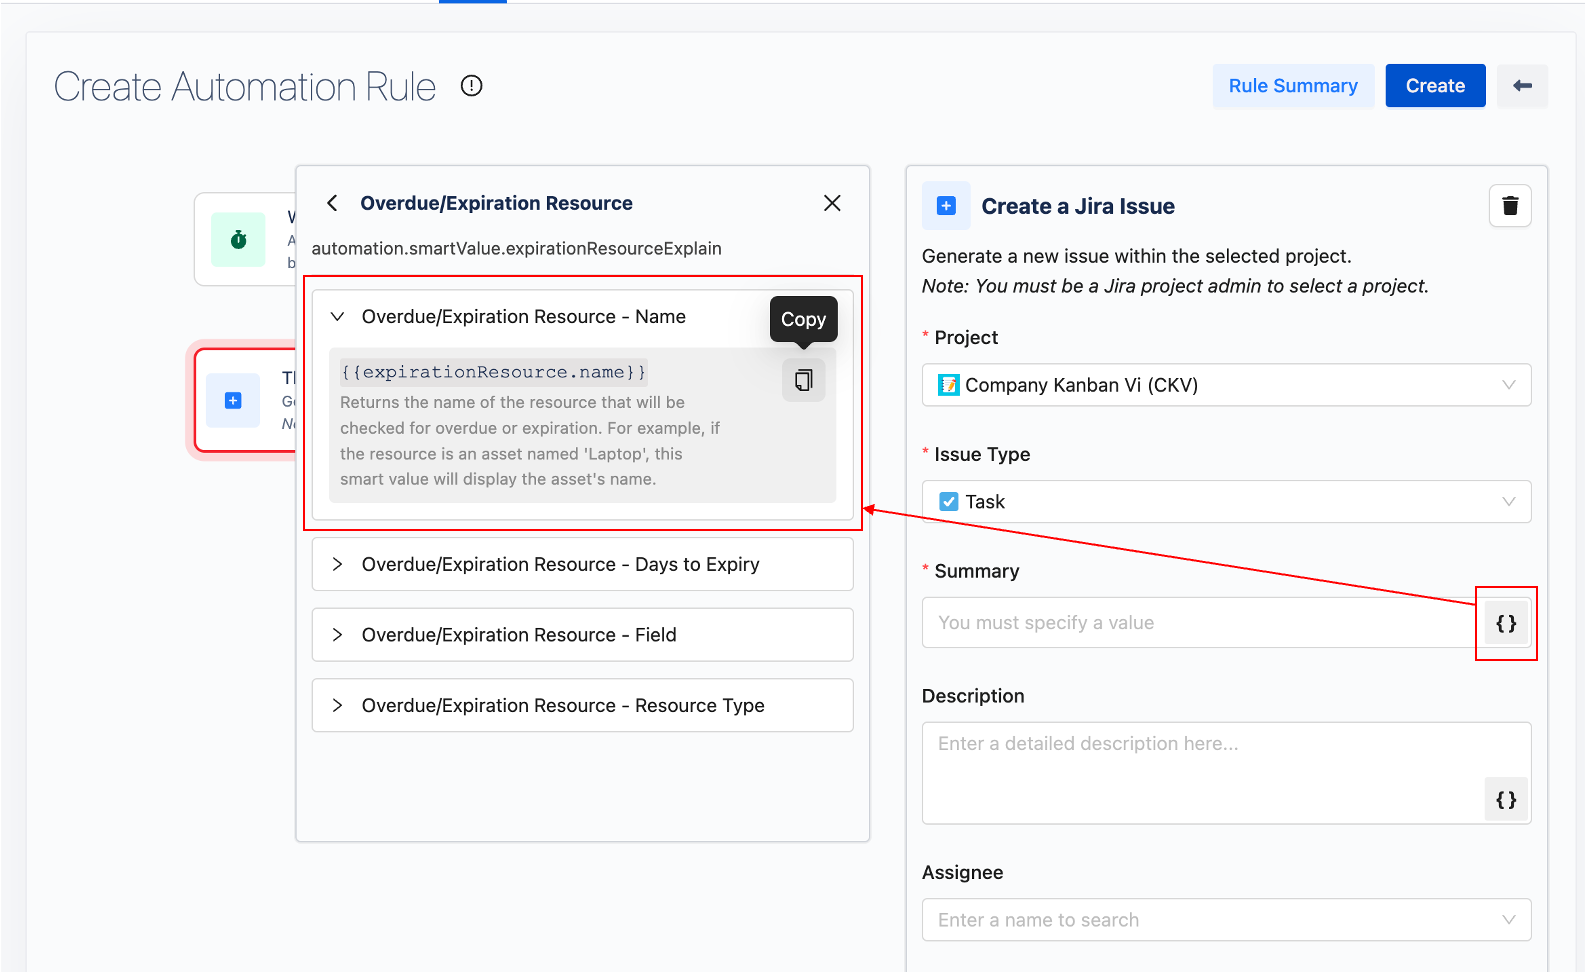
Task: Click the back arrow button next to Create
Action: coord(1522,86)
